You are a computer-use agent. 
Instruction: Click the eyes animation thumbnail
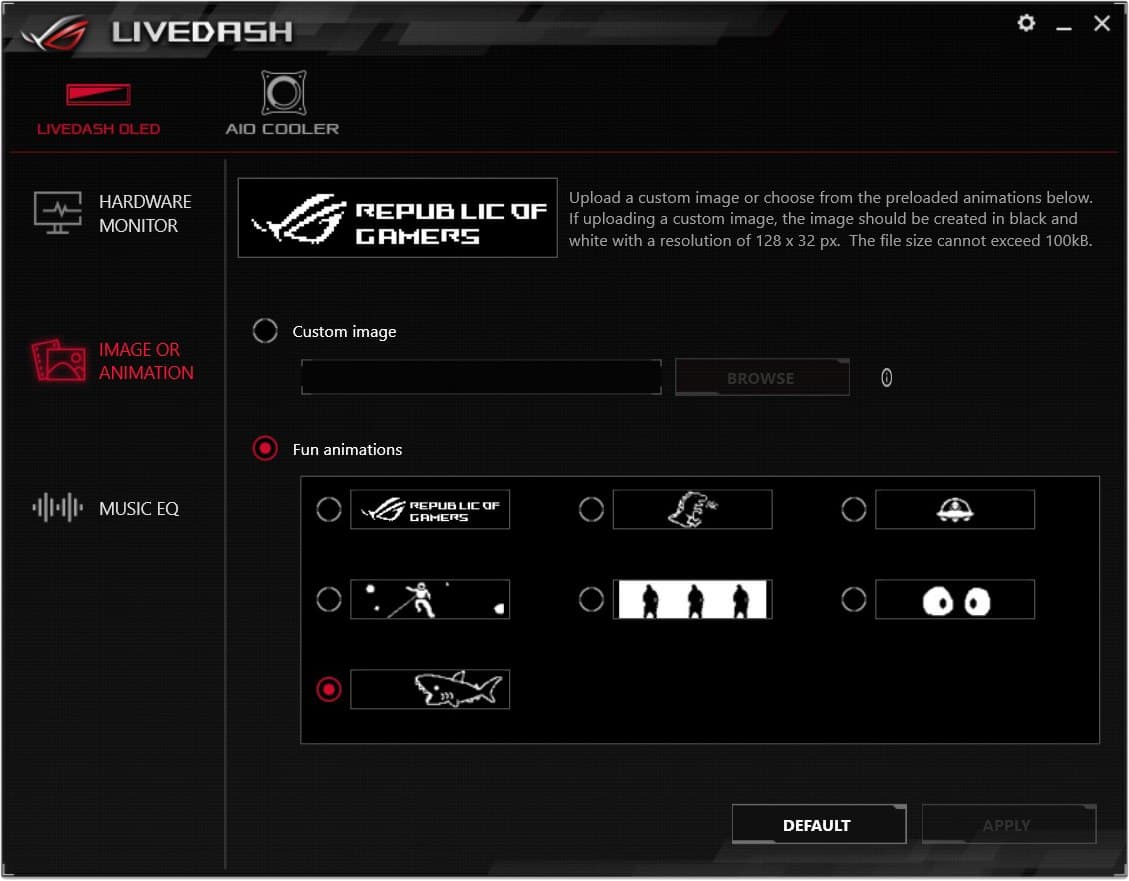tap(955, 599)
